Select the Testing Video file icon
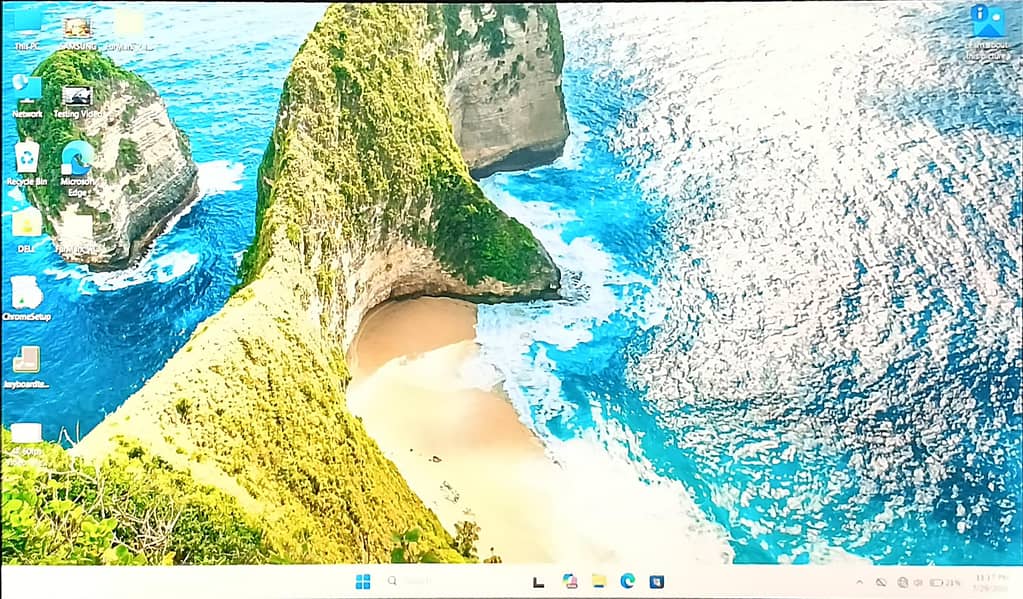Viewport: 1023px width, 599px height. point(77,102)
